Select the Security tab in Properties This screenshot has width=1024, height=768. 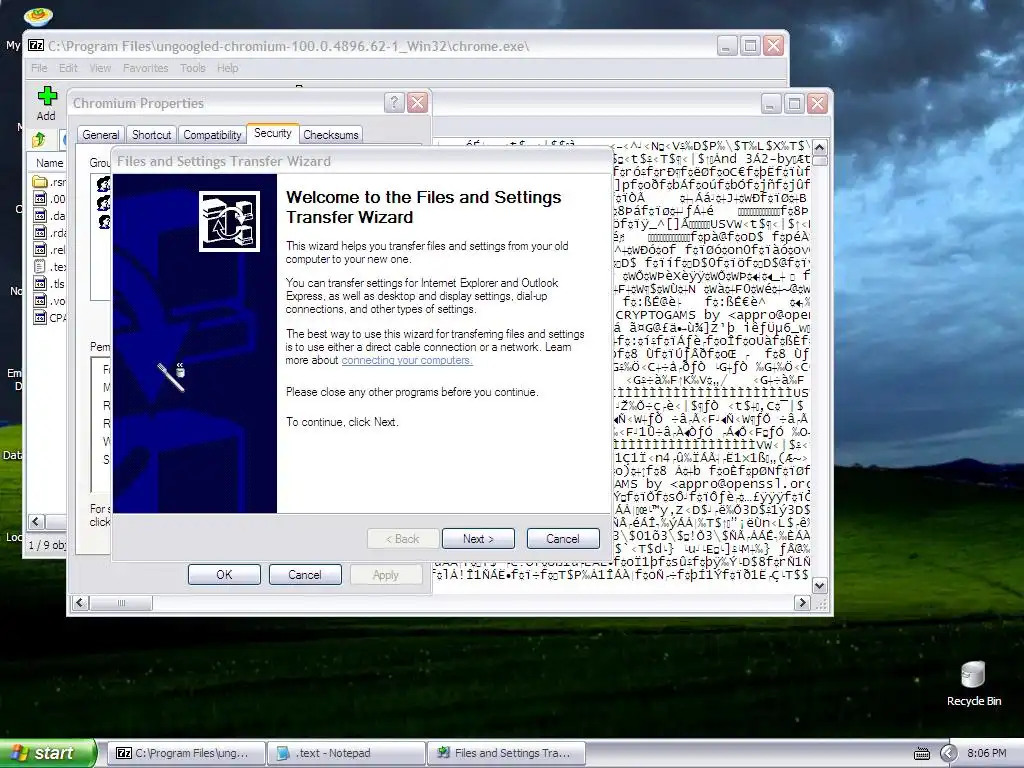(272, 133)
